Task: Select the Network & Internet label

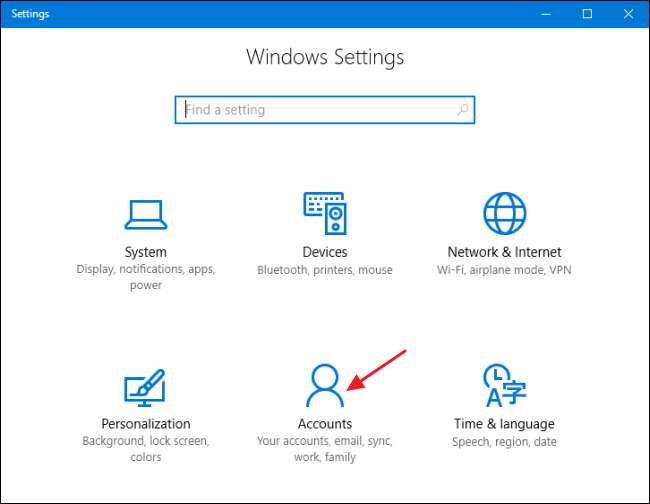Action: (504, 252)
